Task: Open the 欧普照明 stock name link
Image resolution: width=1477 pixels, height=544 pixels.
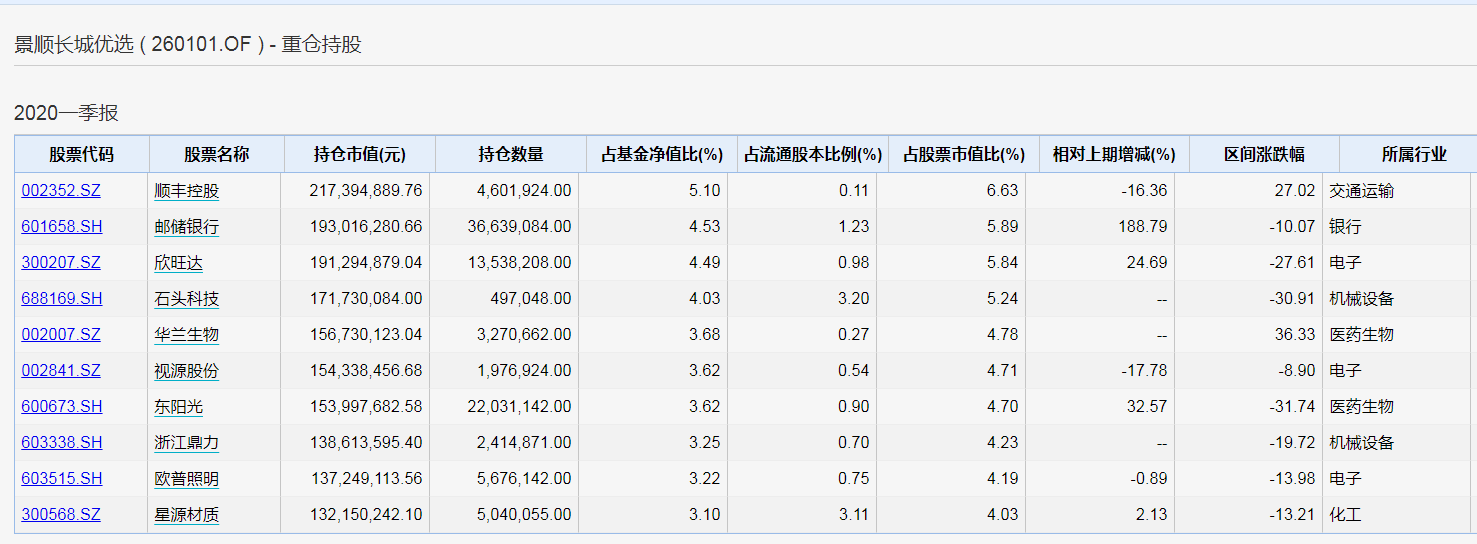Action: [x=187, y=478]
